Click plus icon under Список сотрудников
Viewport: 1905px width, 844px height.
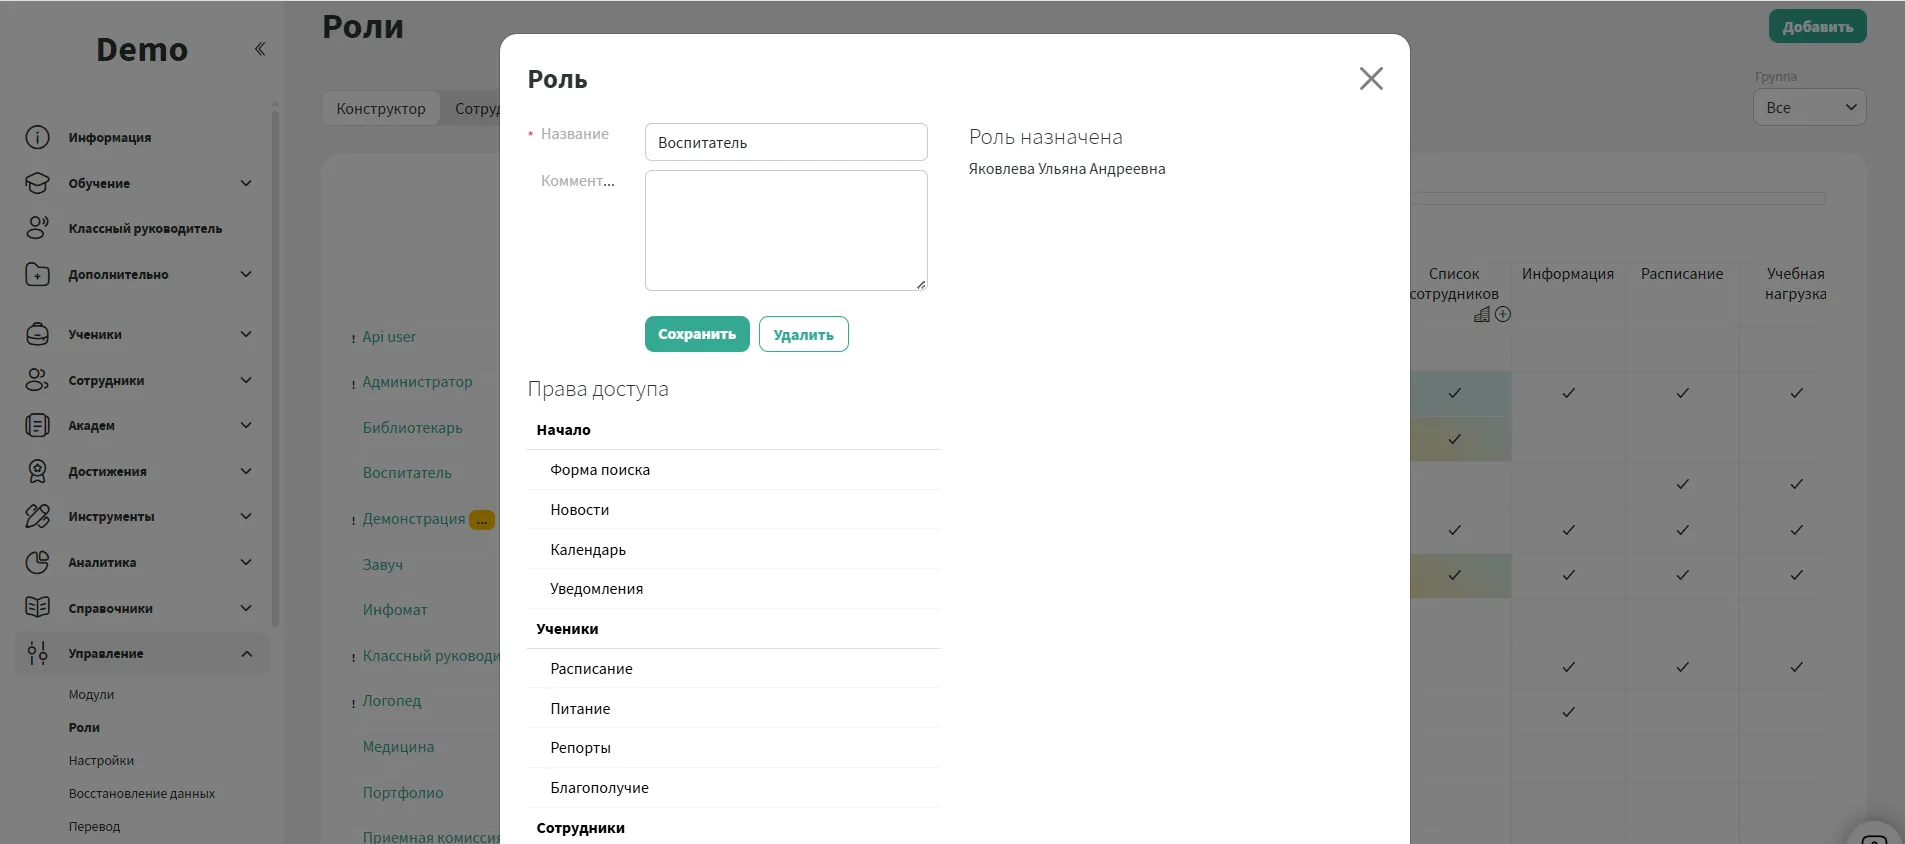1503,314
